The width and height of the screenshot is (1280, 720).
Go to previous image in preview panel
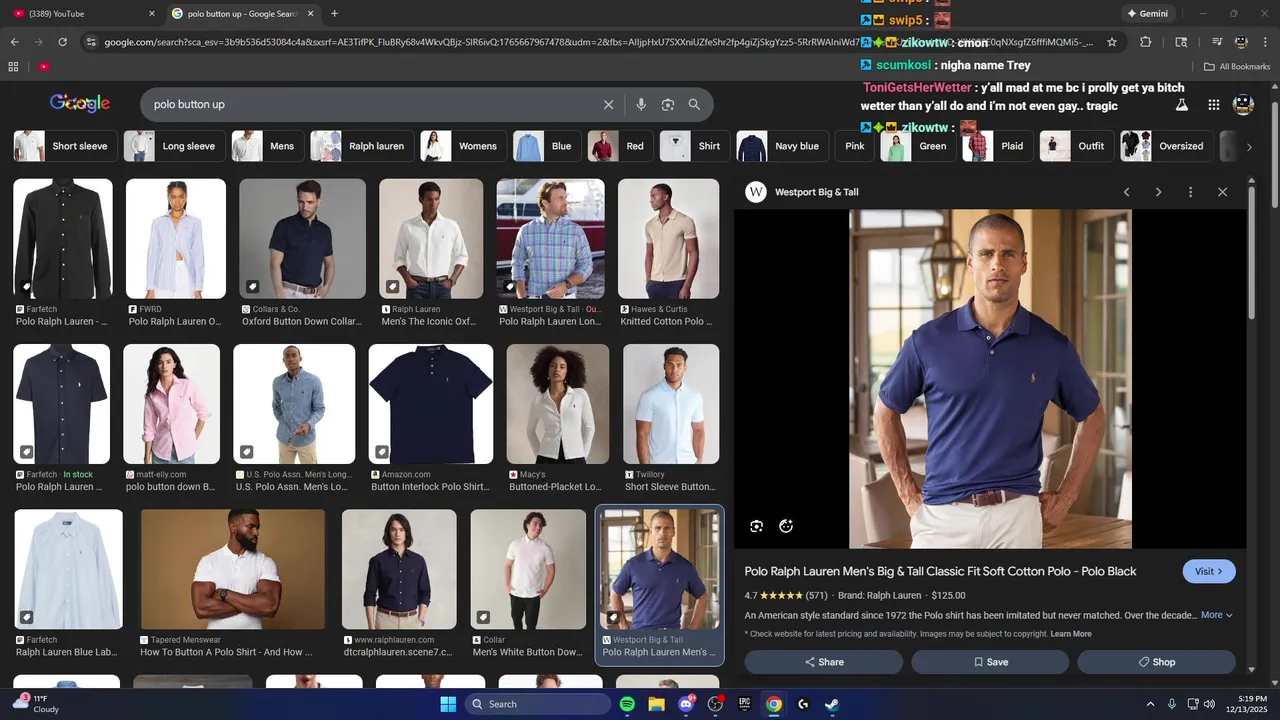pos(1126,192)
